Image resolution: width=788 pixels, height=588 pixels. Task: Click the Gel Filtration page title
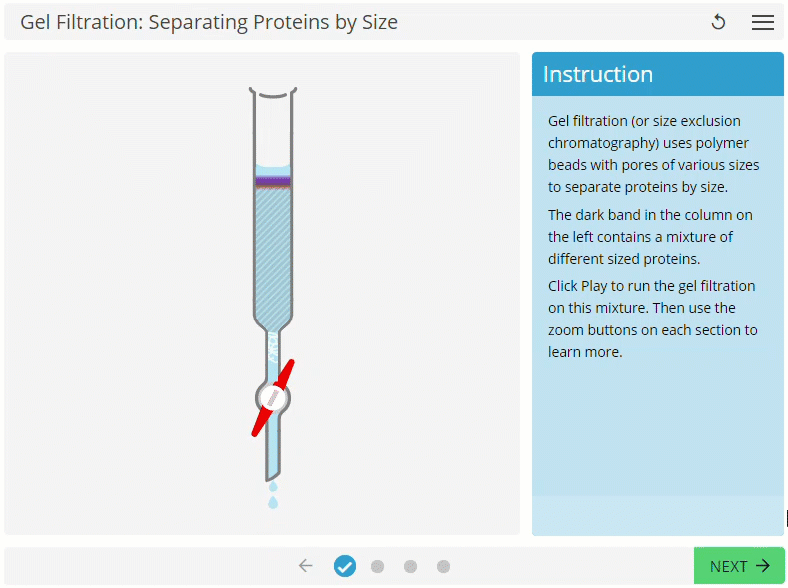[x=209, y=22]
